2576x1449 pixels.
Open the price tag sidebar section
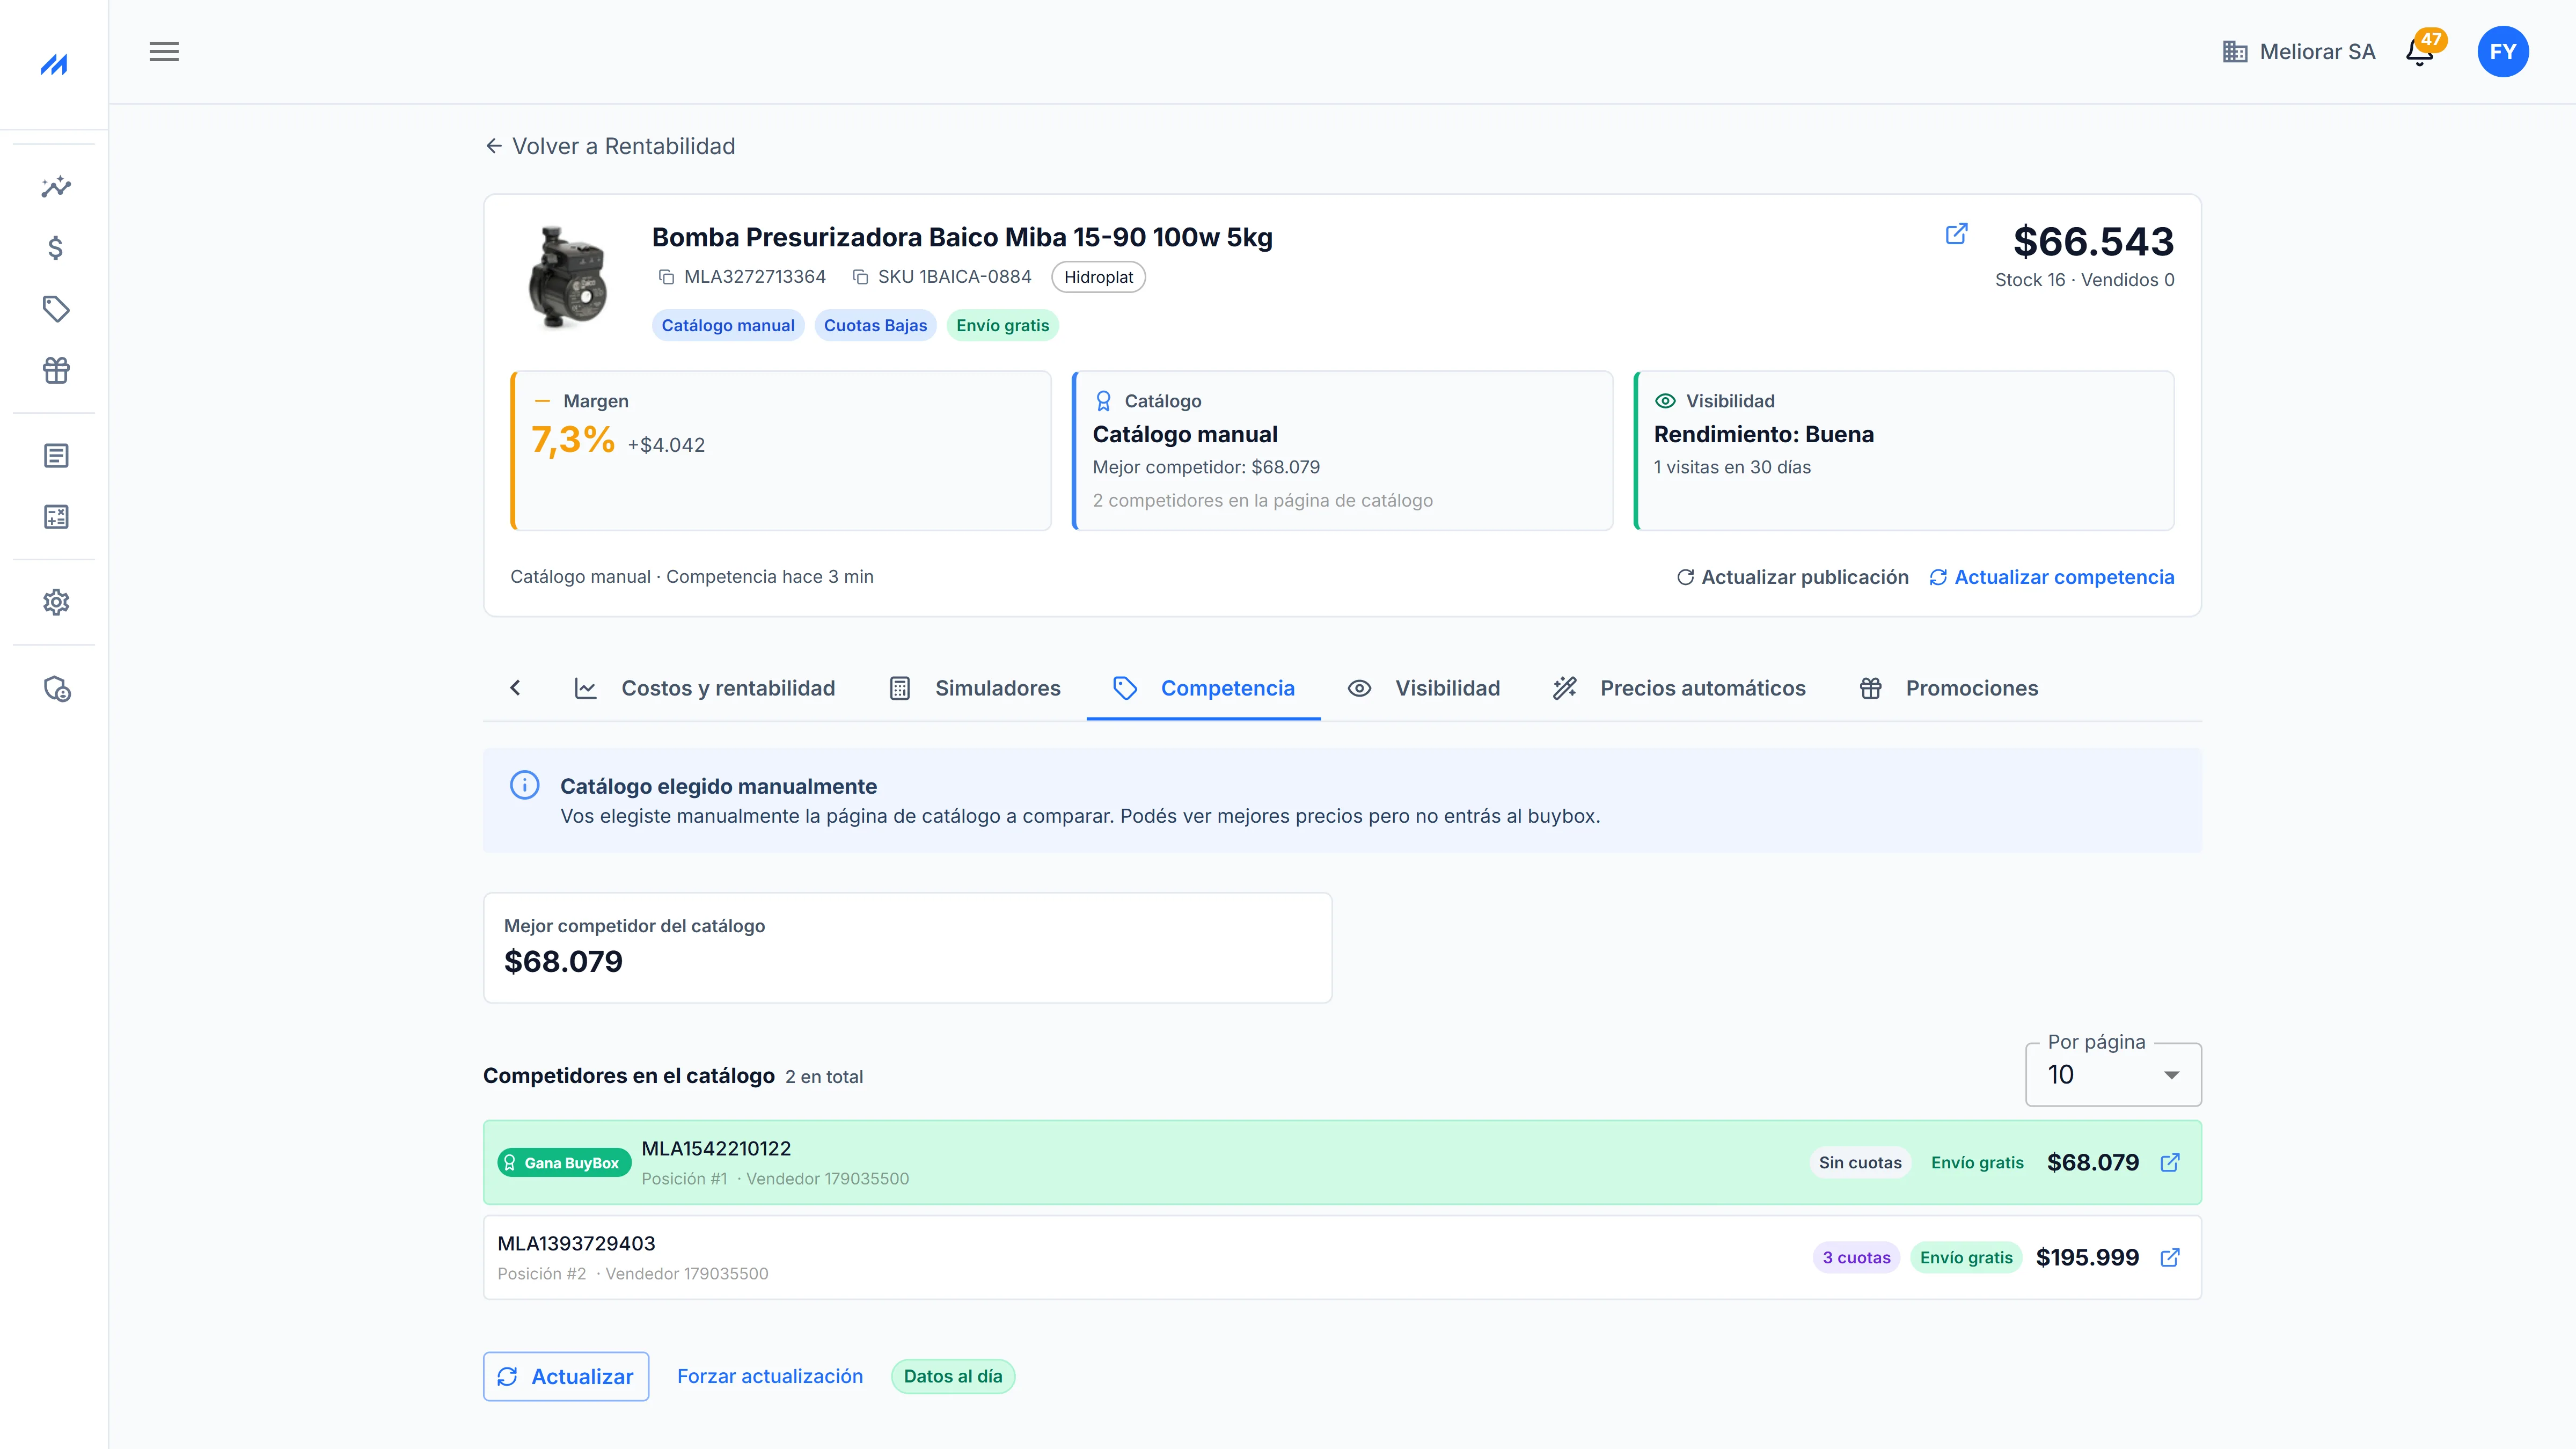coord(56,309)
